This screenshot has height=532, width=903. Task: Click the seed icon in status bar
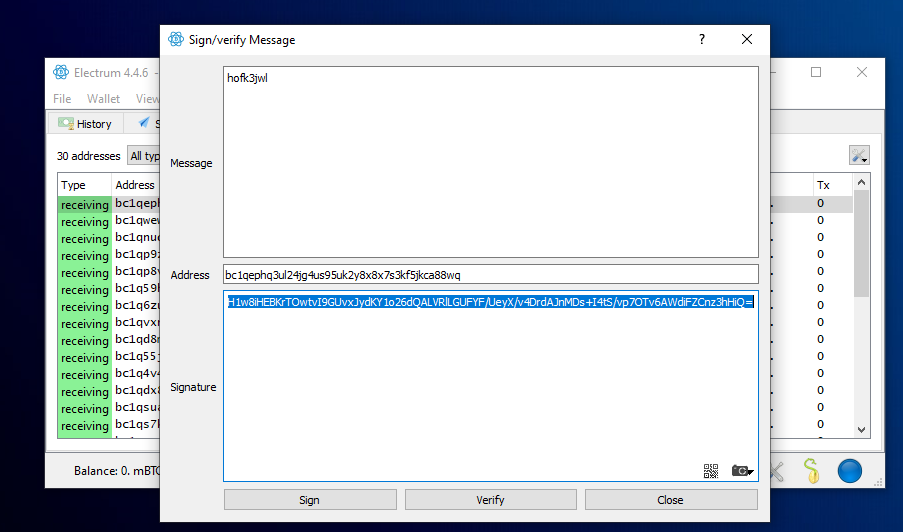coord(812,470)
